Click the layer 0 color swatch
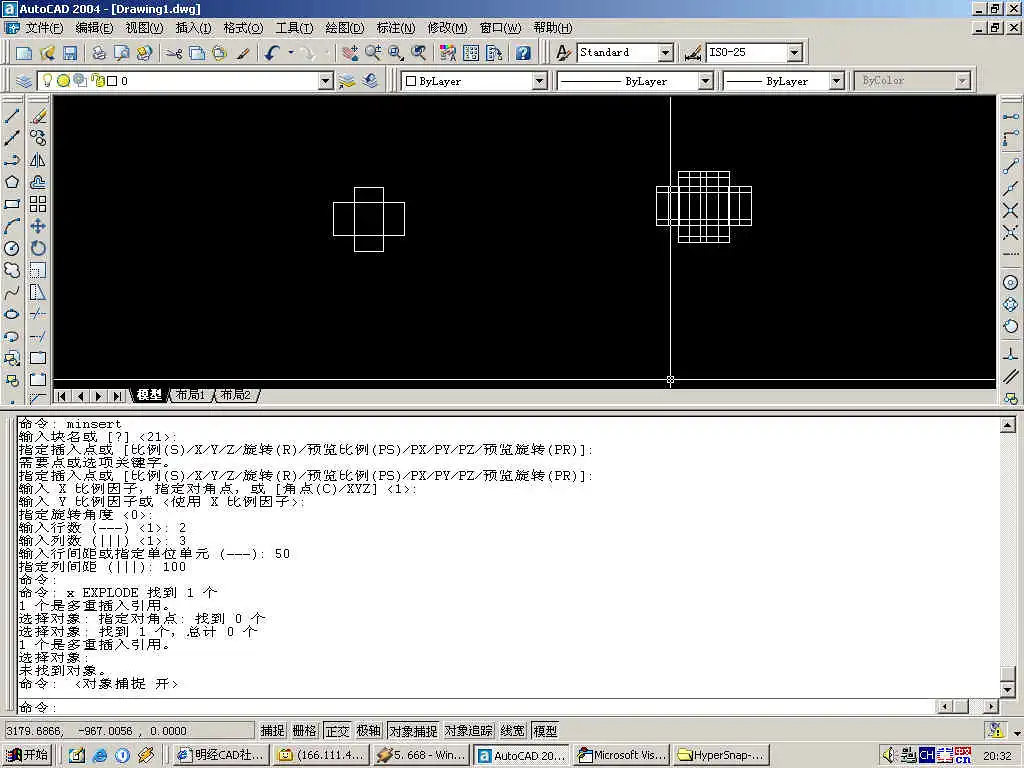The width and height of the screenshot is (1024, 768). coord(112,81)
